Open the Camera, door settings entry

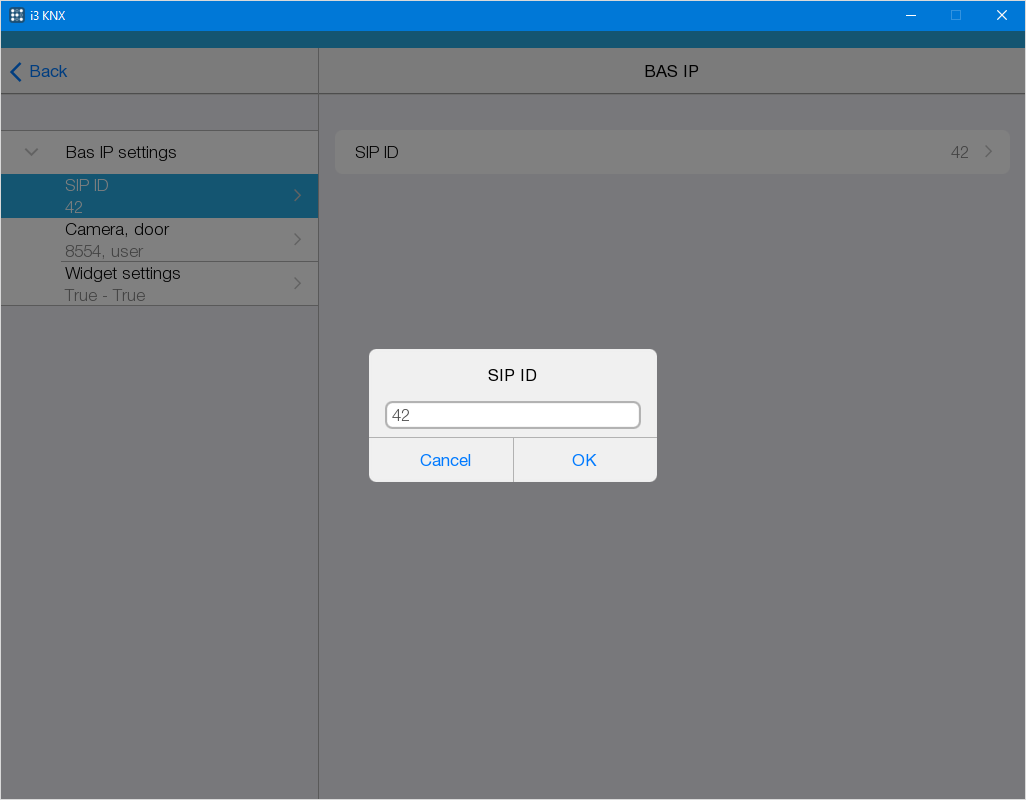tap(160, 240)
